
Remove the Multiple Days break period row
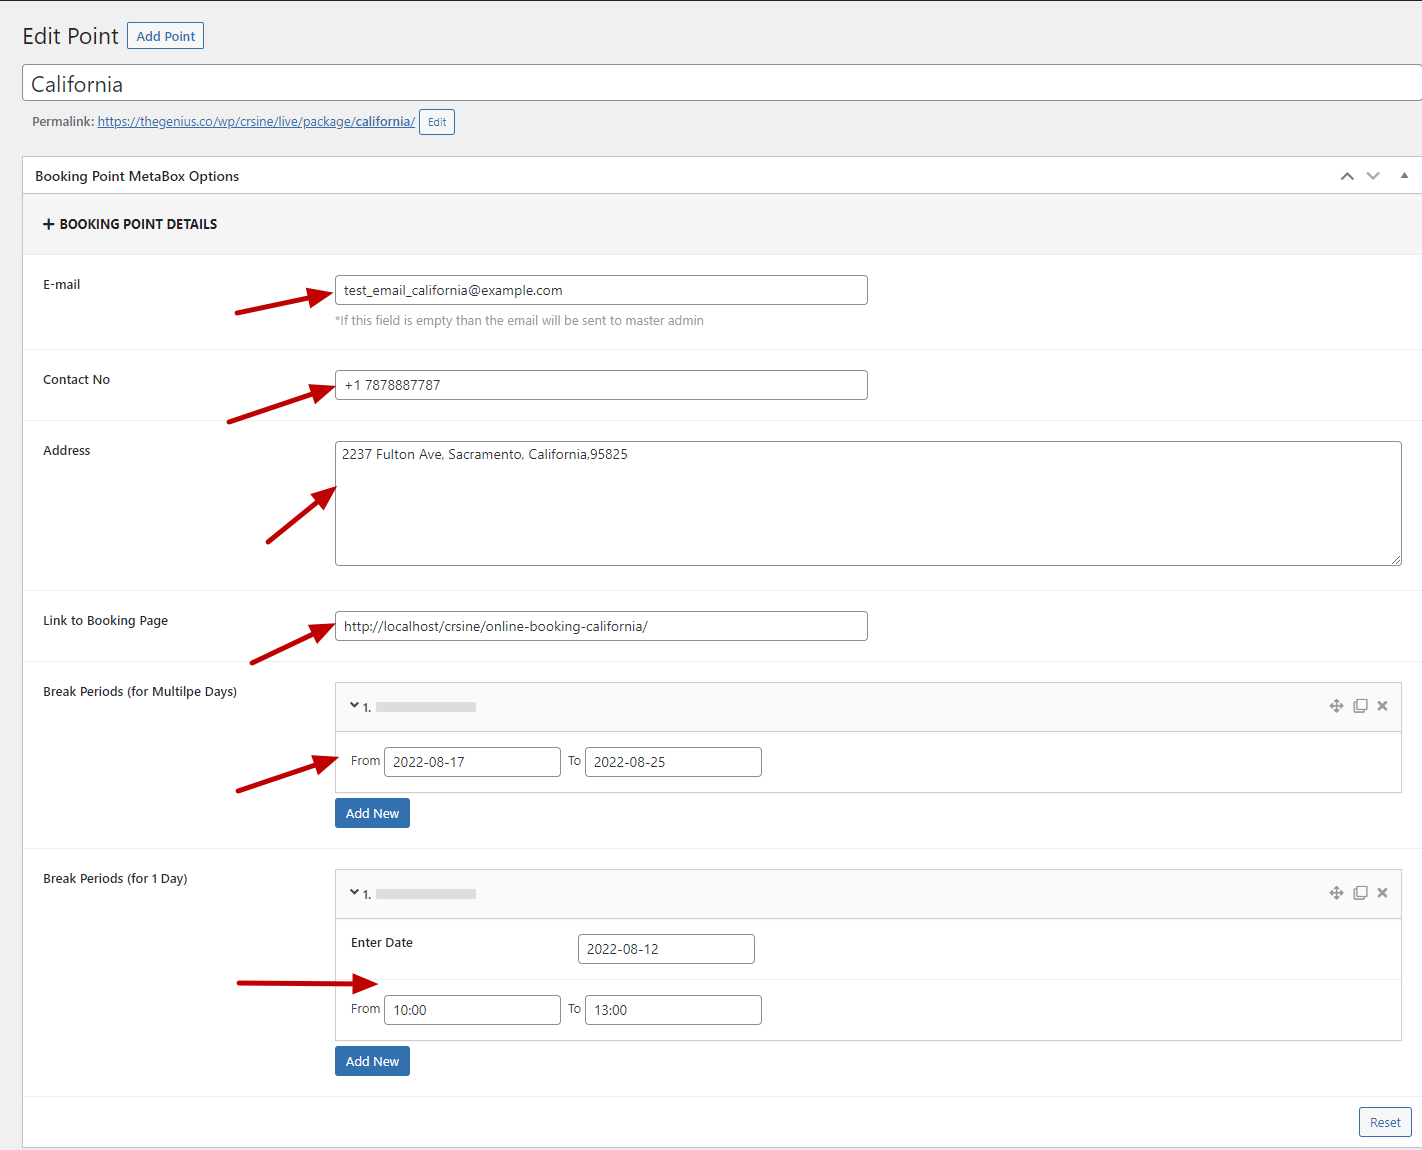1382,706
